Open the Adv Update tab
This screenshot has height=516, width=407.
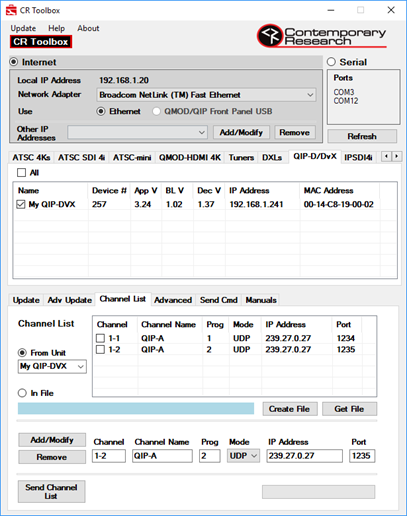[70, 300]
